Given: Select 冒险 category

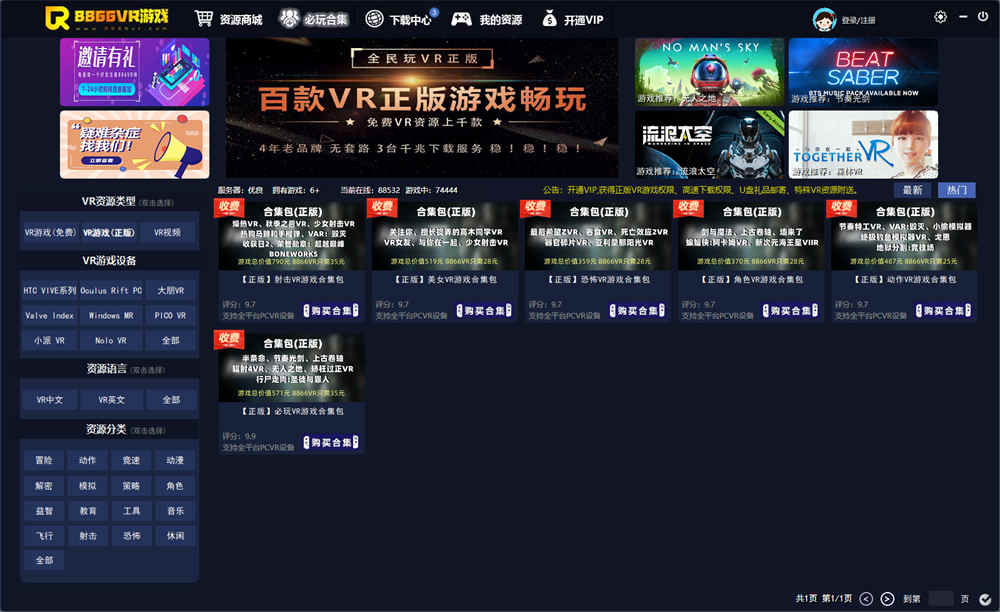Looking at the screenshot, I should point(44,460).
